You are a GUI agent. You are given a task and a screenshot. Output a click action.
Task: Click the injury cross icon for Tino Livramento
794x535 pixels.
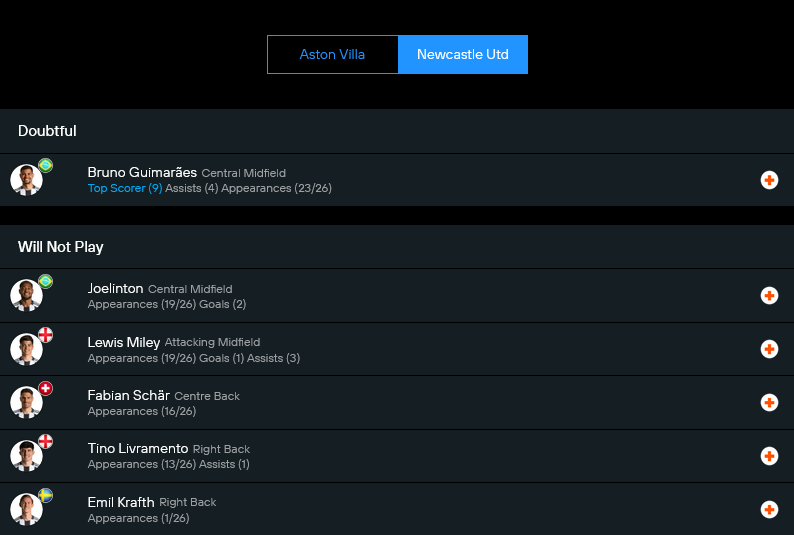(769, 456)
